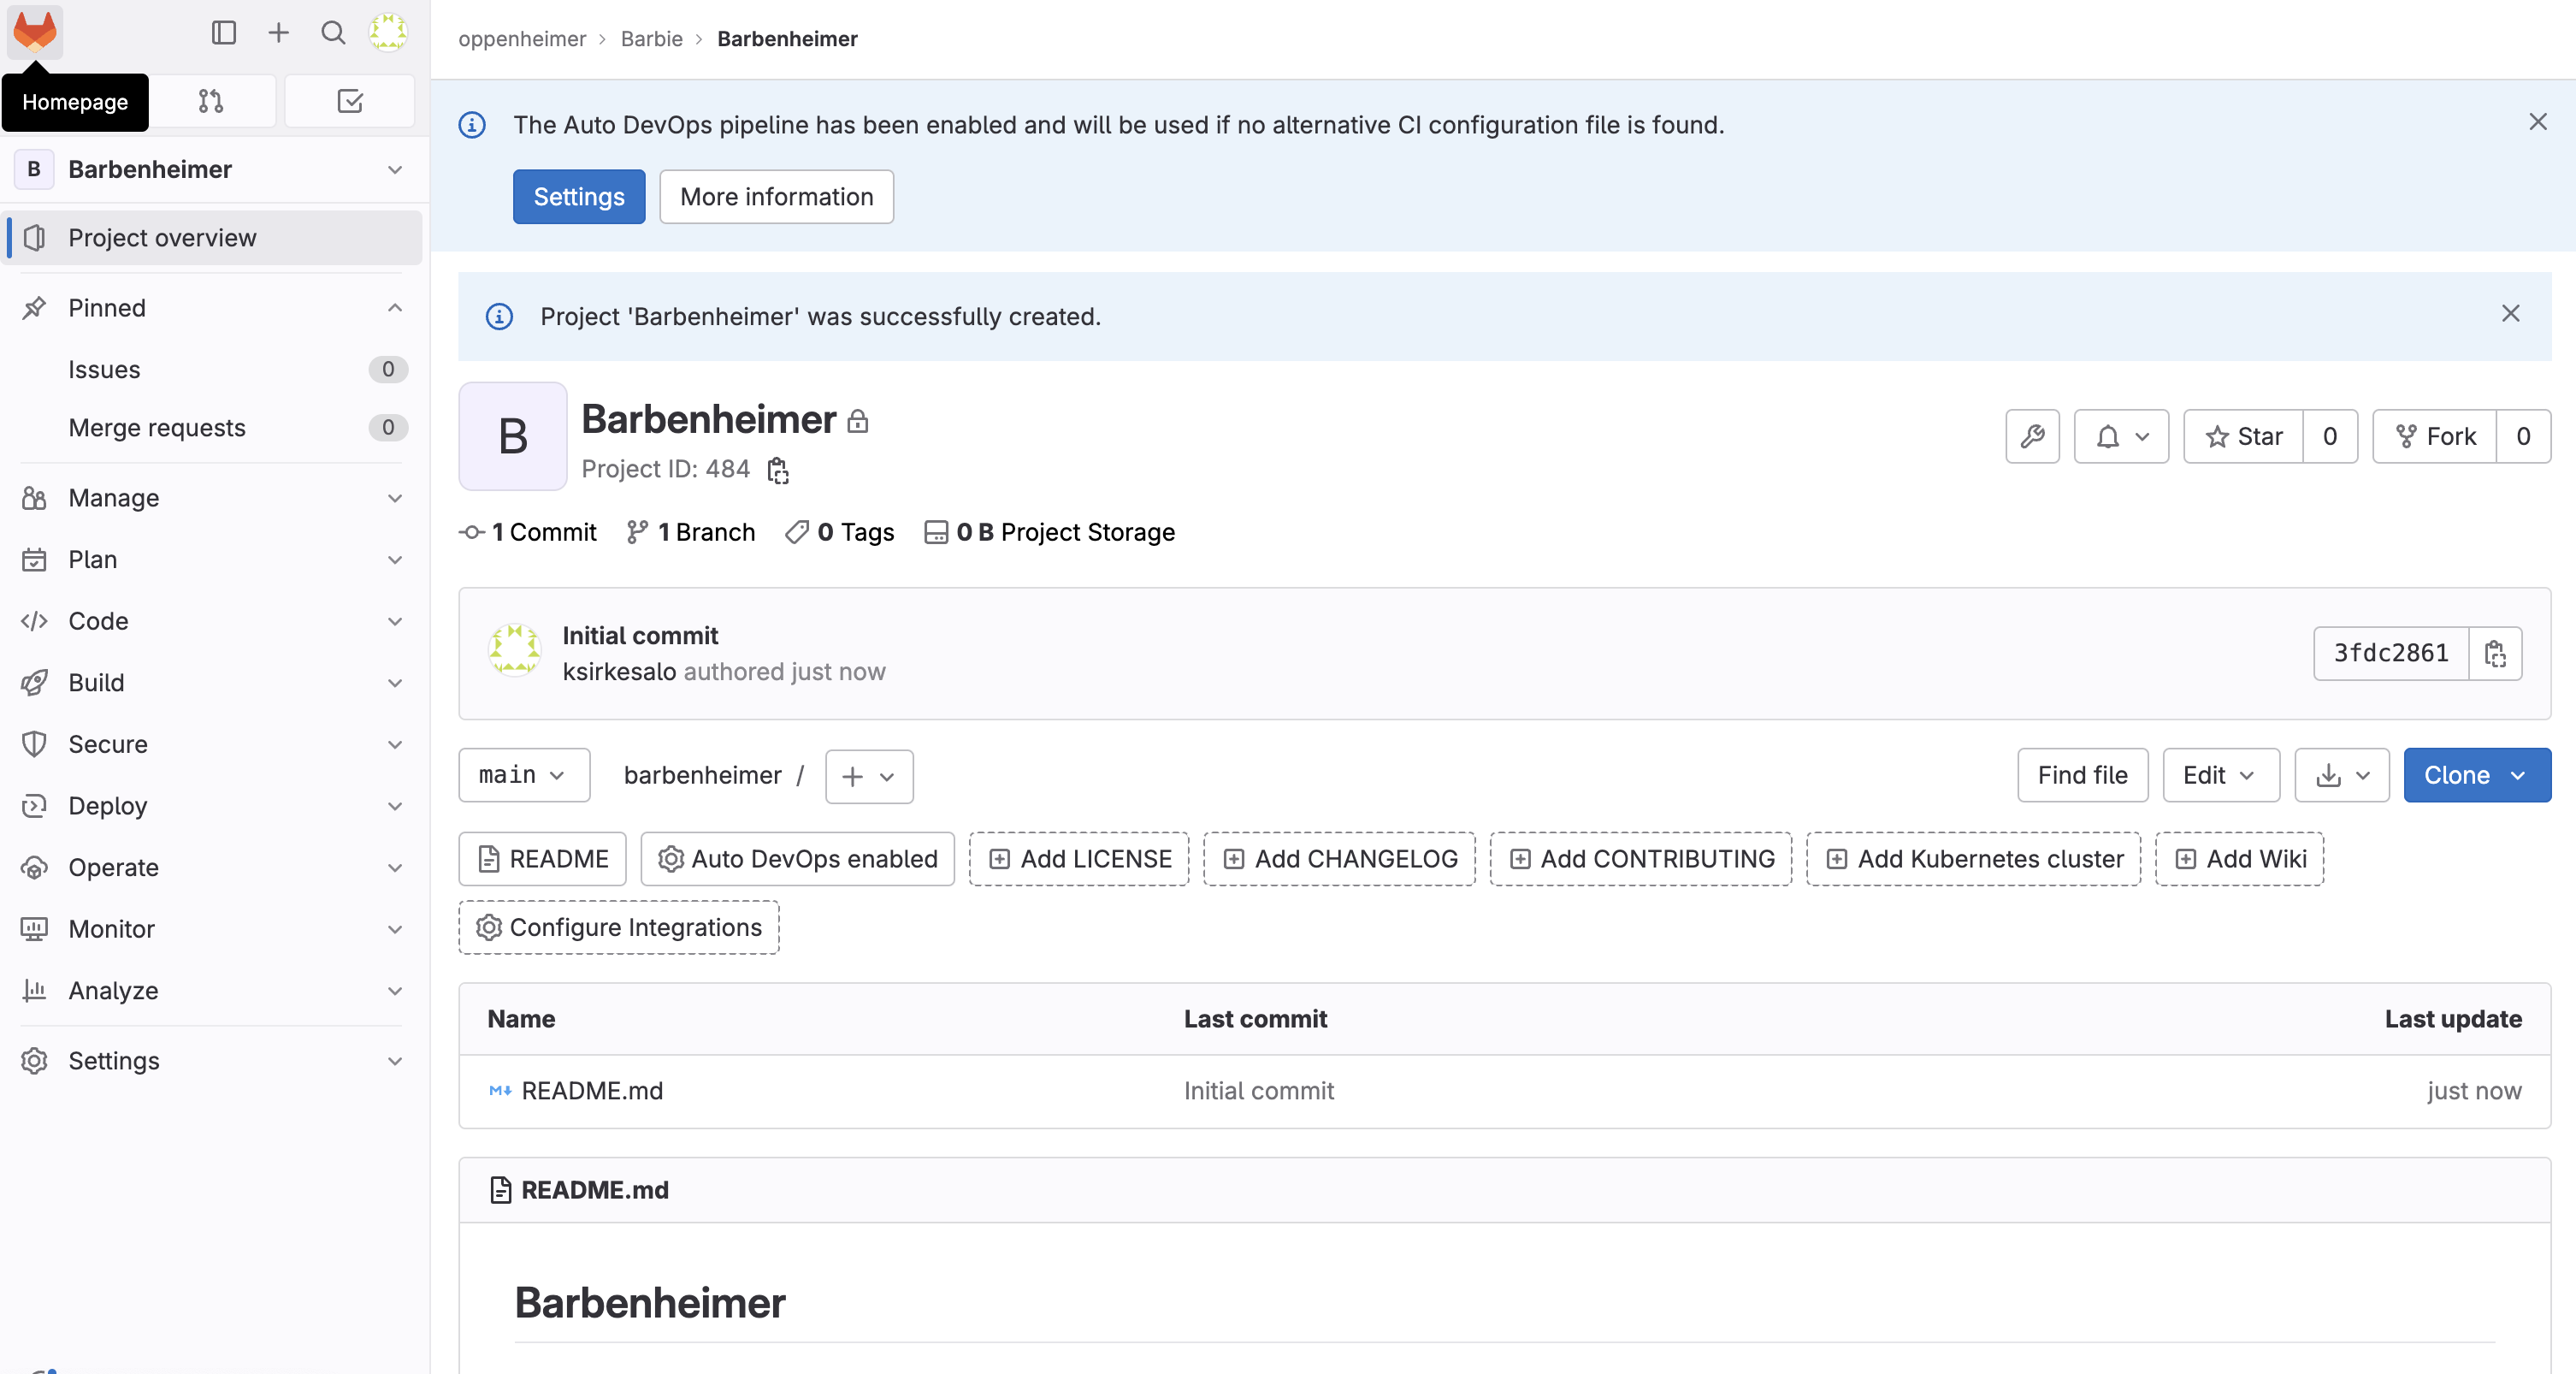
Task: Expand the barbenheimer folder dropdown
Action: point(867,776)
